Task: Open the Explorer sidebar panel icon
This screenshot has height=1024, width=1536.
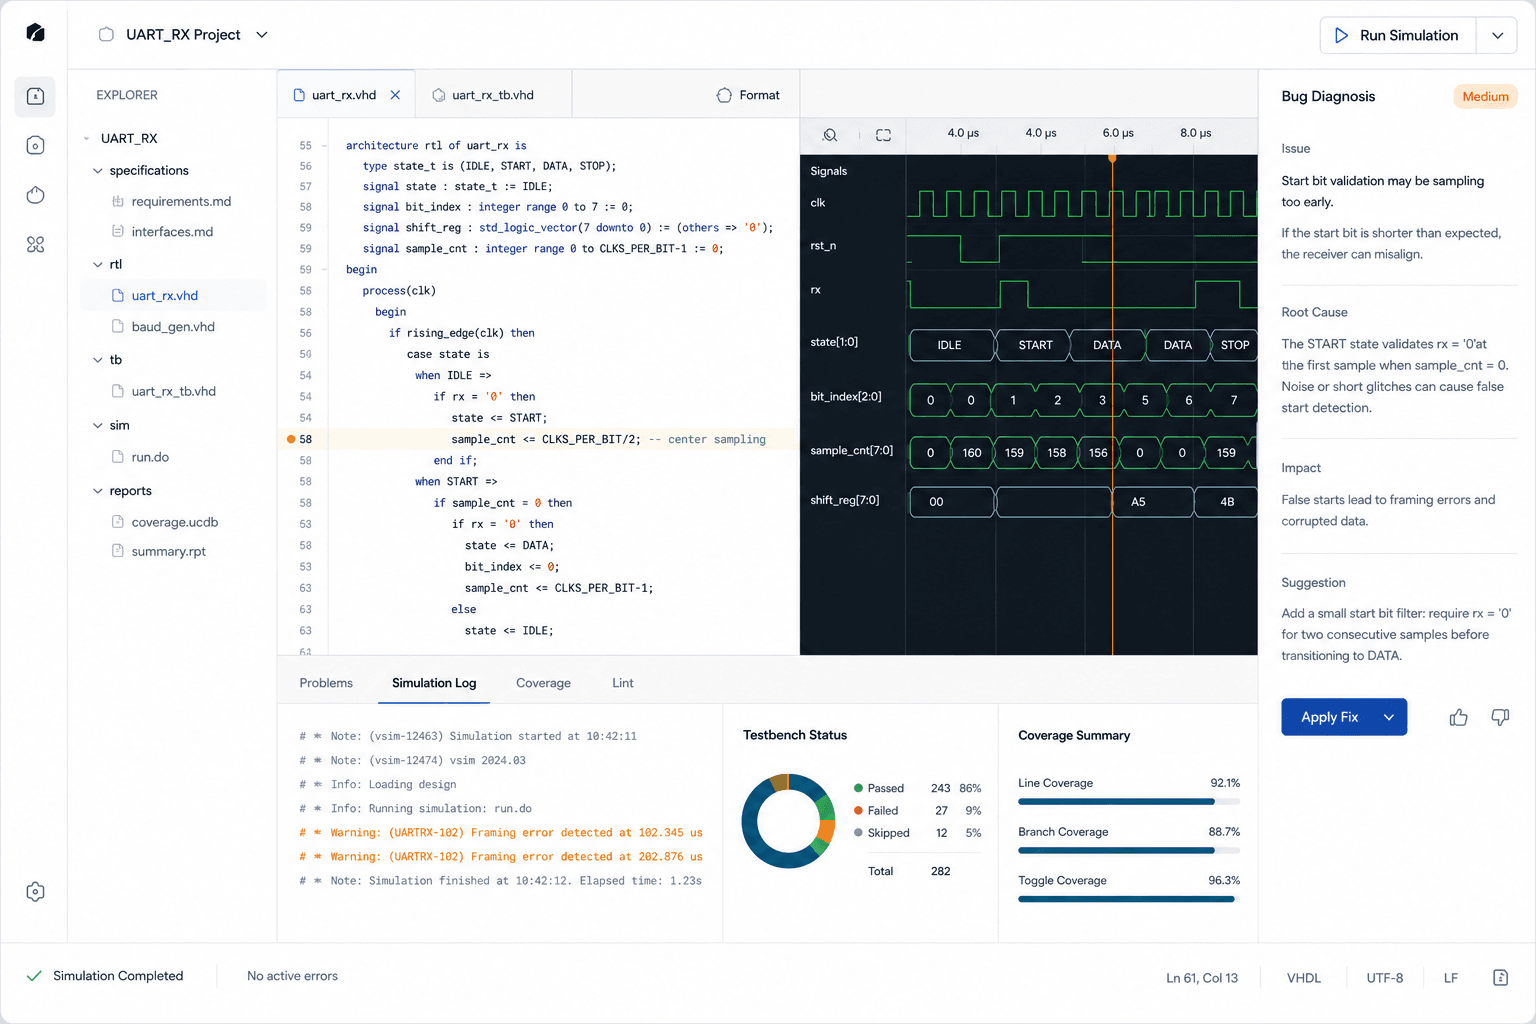Action: point(35,96)
